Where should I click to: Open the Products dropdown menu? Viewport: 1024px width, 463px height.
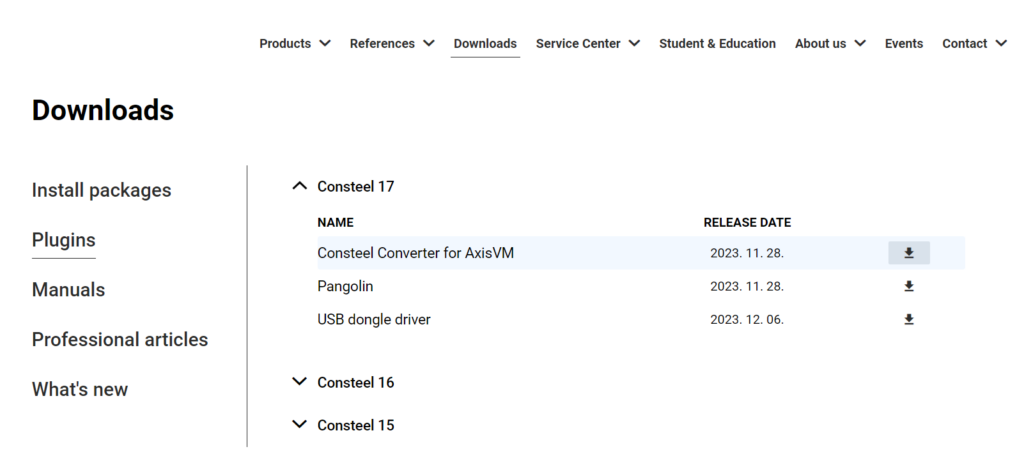pos(295,44)
